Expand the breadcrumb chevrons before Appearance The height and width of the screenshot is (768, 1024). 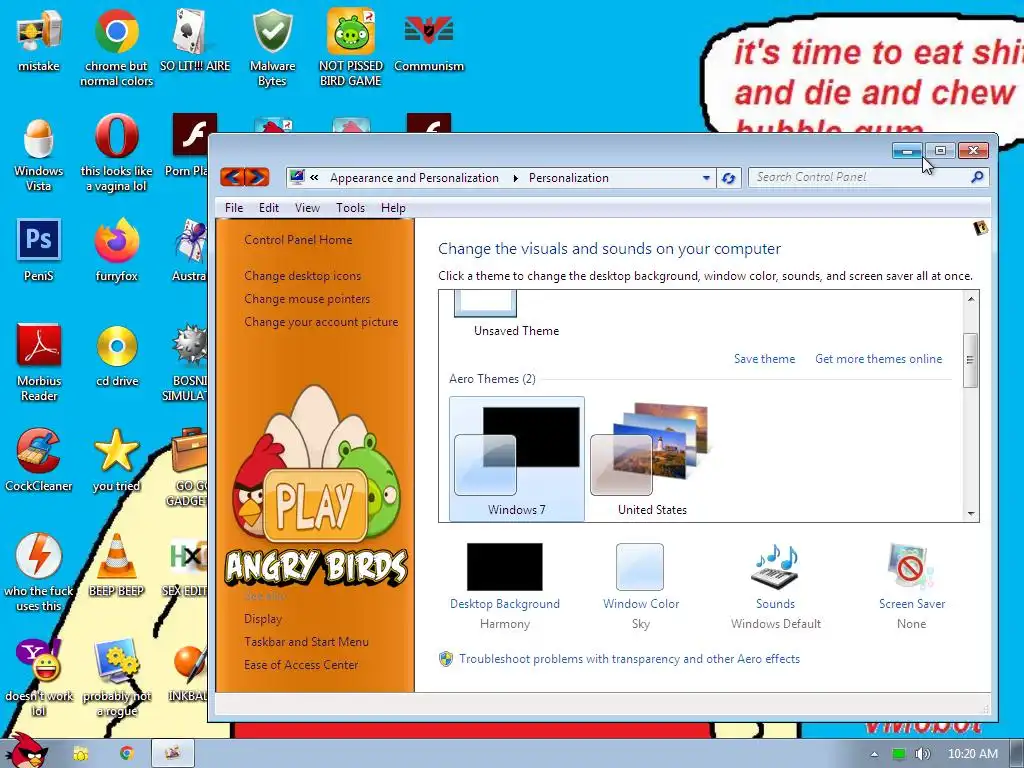[x=314, y=178]
